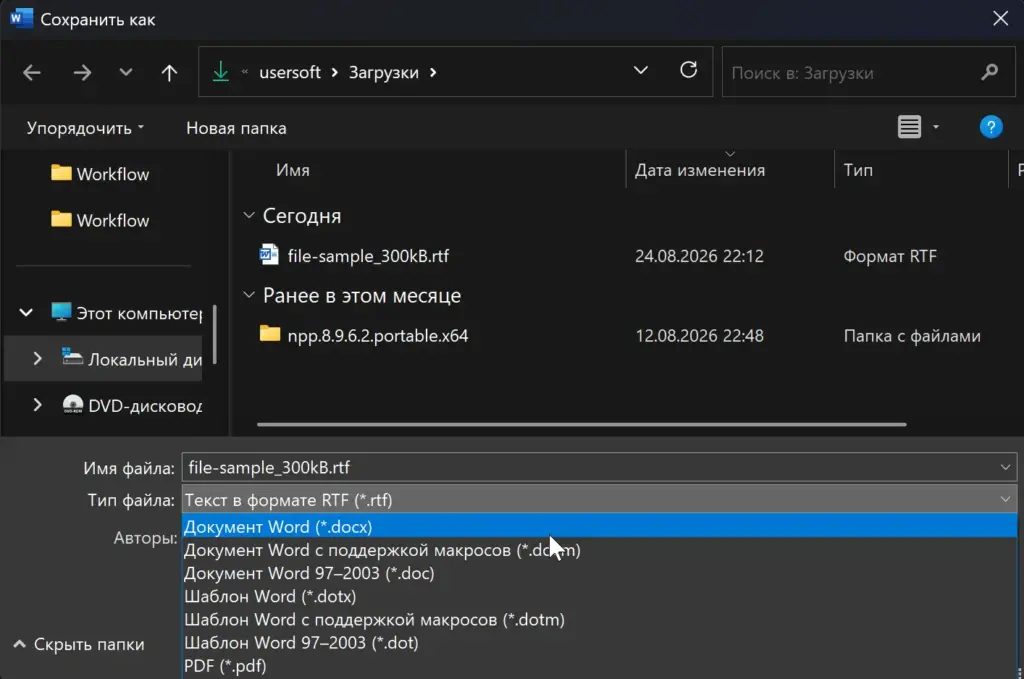
Task: Close the Сохранить как dialog
Action: point(1000,18)
